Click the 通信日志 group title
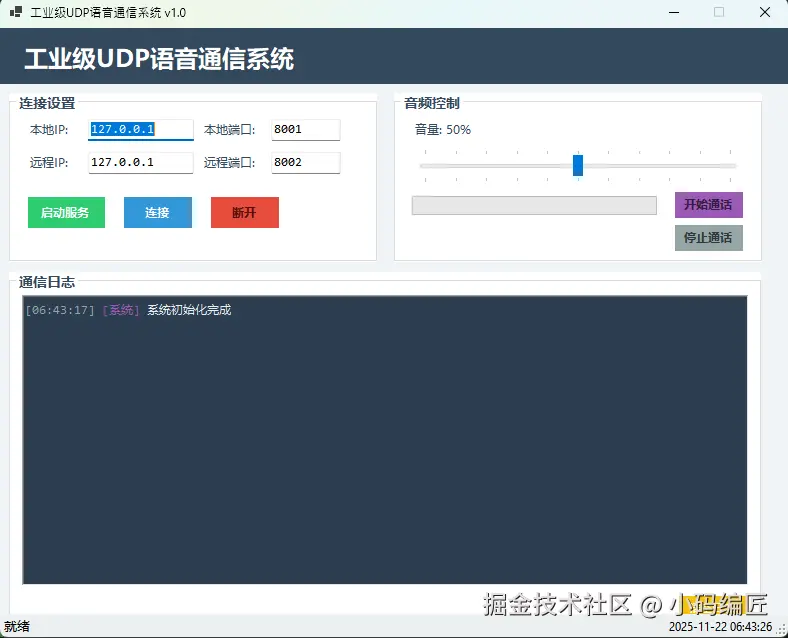The width and height of the screenshot is (788, 638). pyautogui.click(x=47, y=282)
